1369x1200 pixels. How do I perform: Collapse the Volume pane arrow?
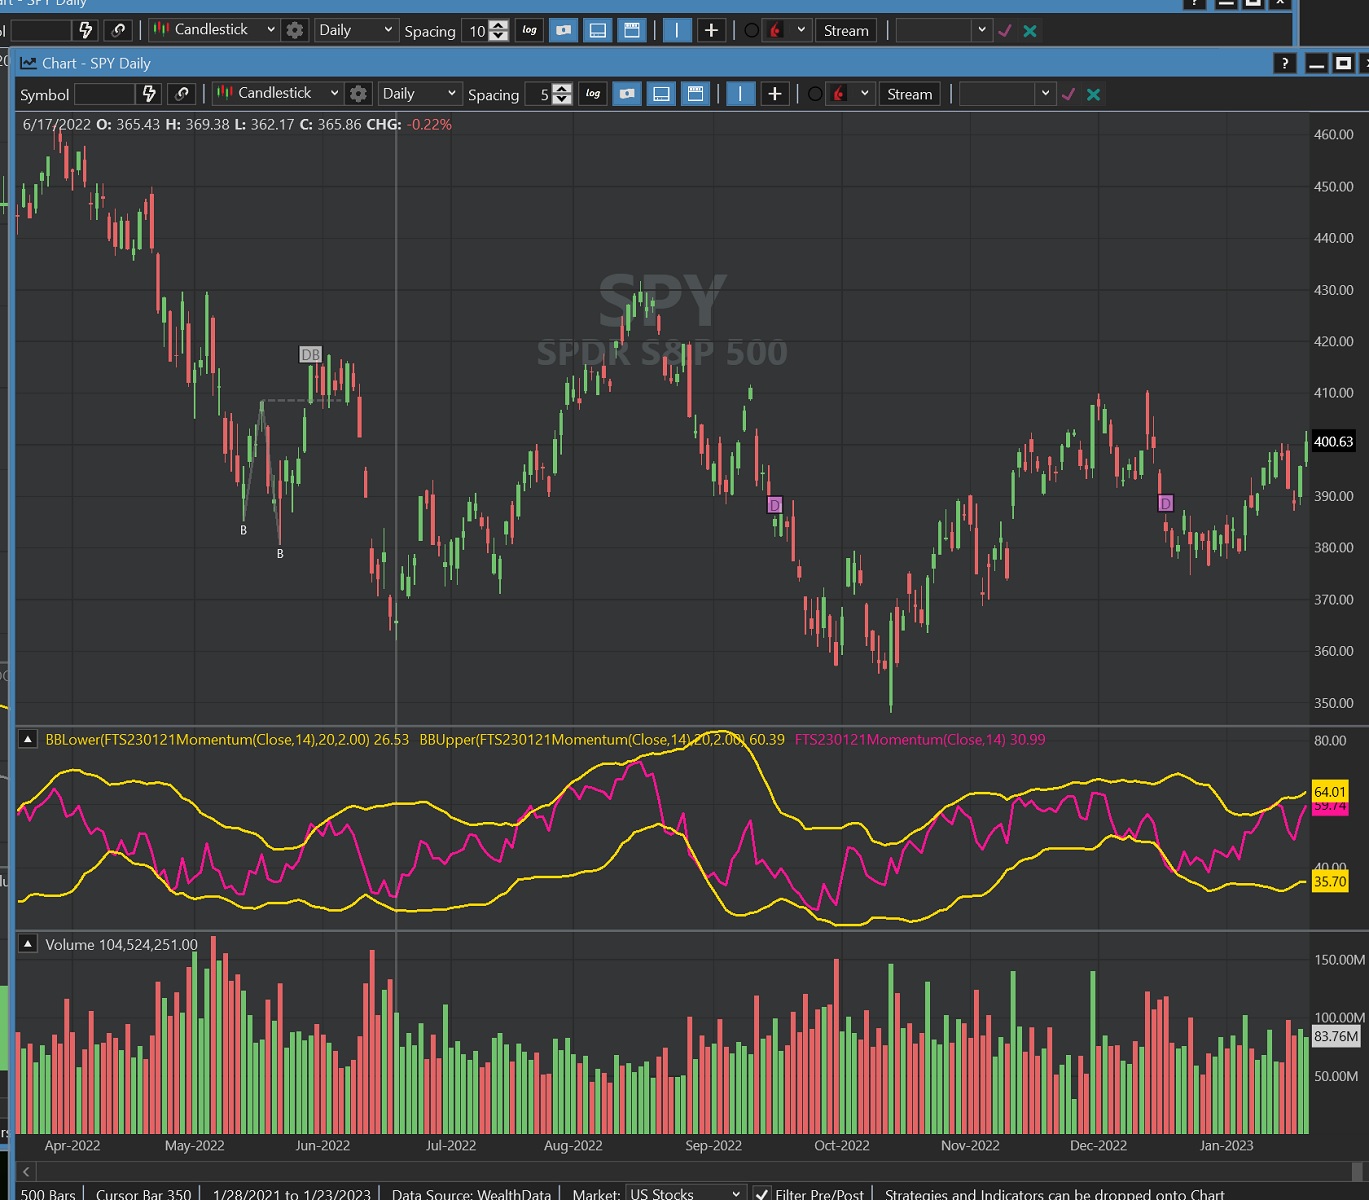pyautogui.click(x=28, y=944)
